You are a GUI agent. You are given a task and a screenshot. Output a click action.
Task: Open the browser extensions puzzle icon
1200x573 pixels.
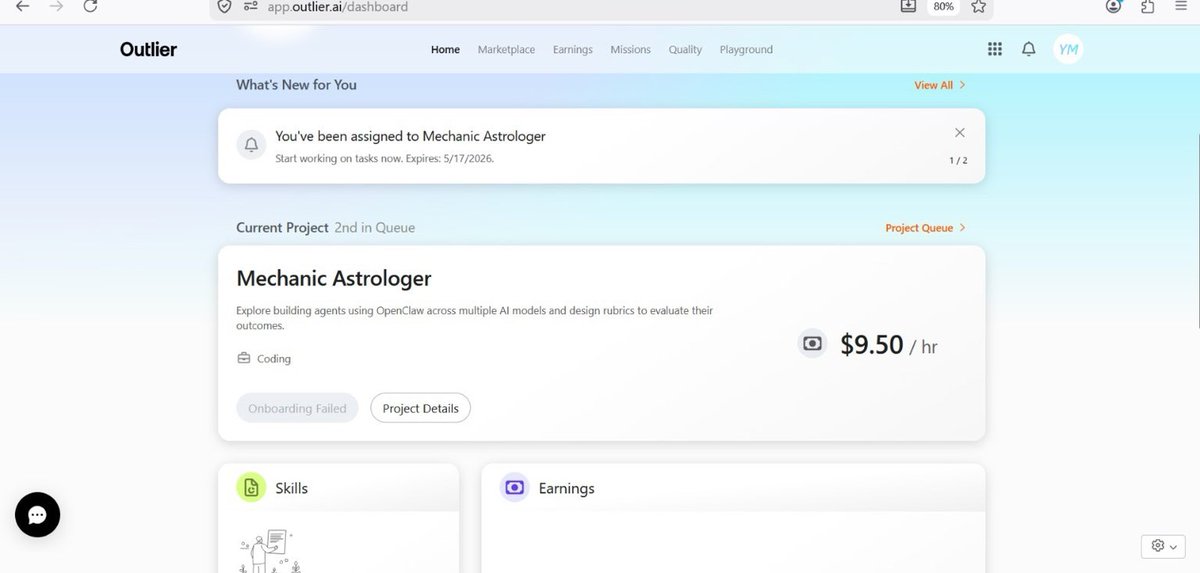pyautogui.click(x=1147, y=6)
